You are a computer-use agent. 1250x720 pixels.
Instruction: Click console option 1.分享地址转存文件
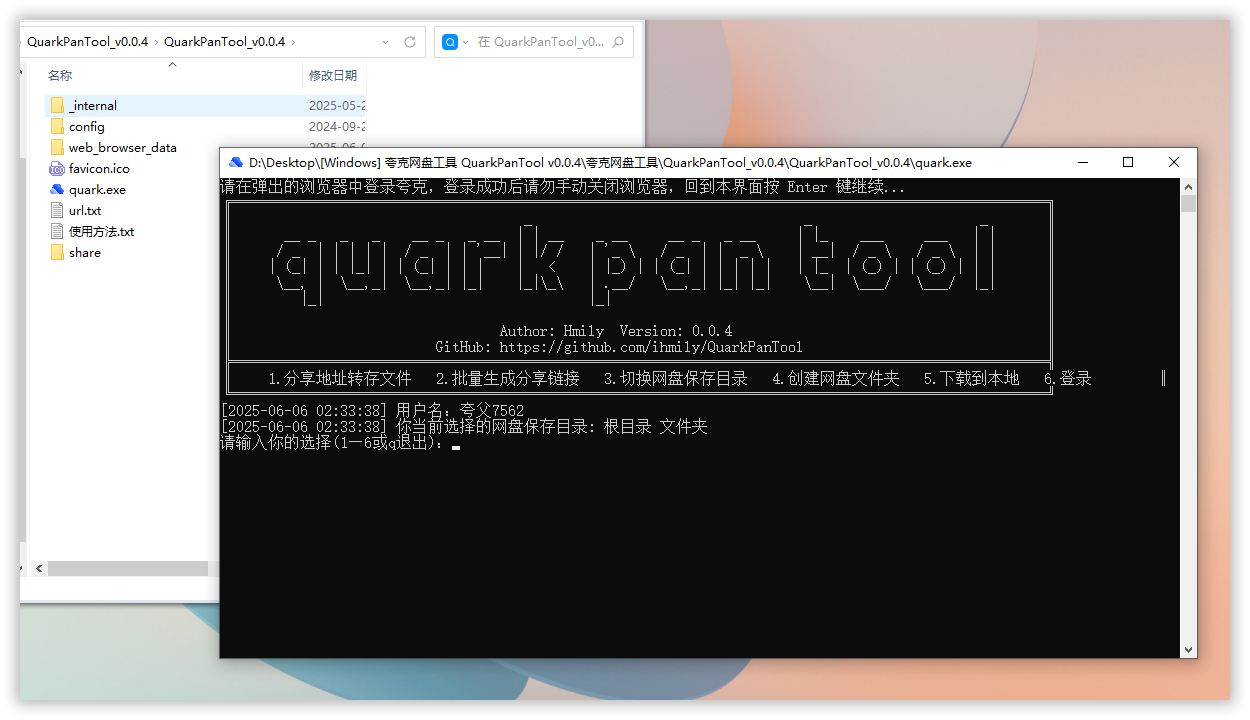click(340, 378)
